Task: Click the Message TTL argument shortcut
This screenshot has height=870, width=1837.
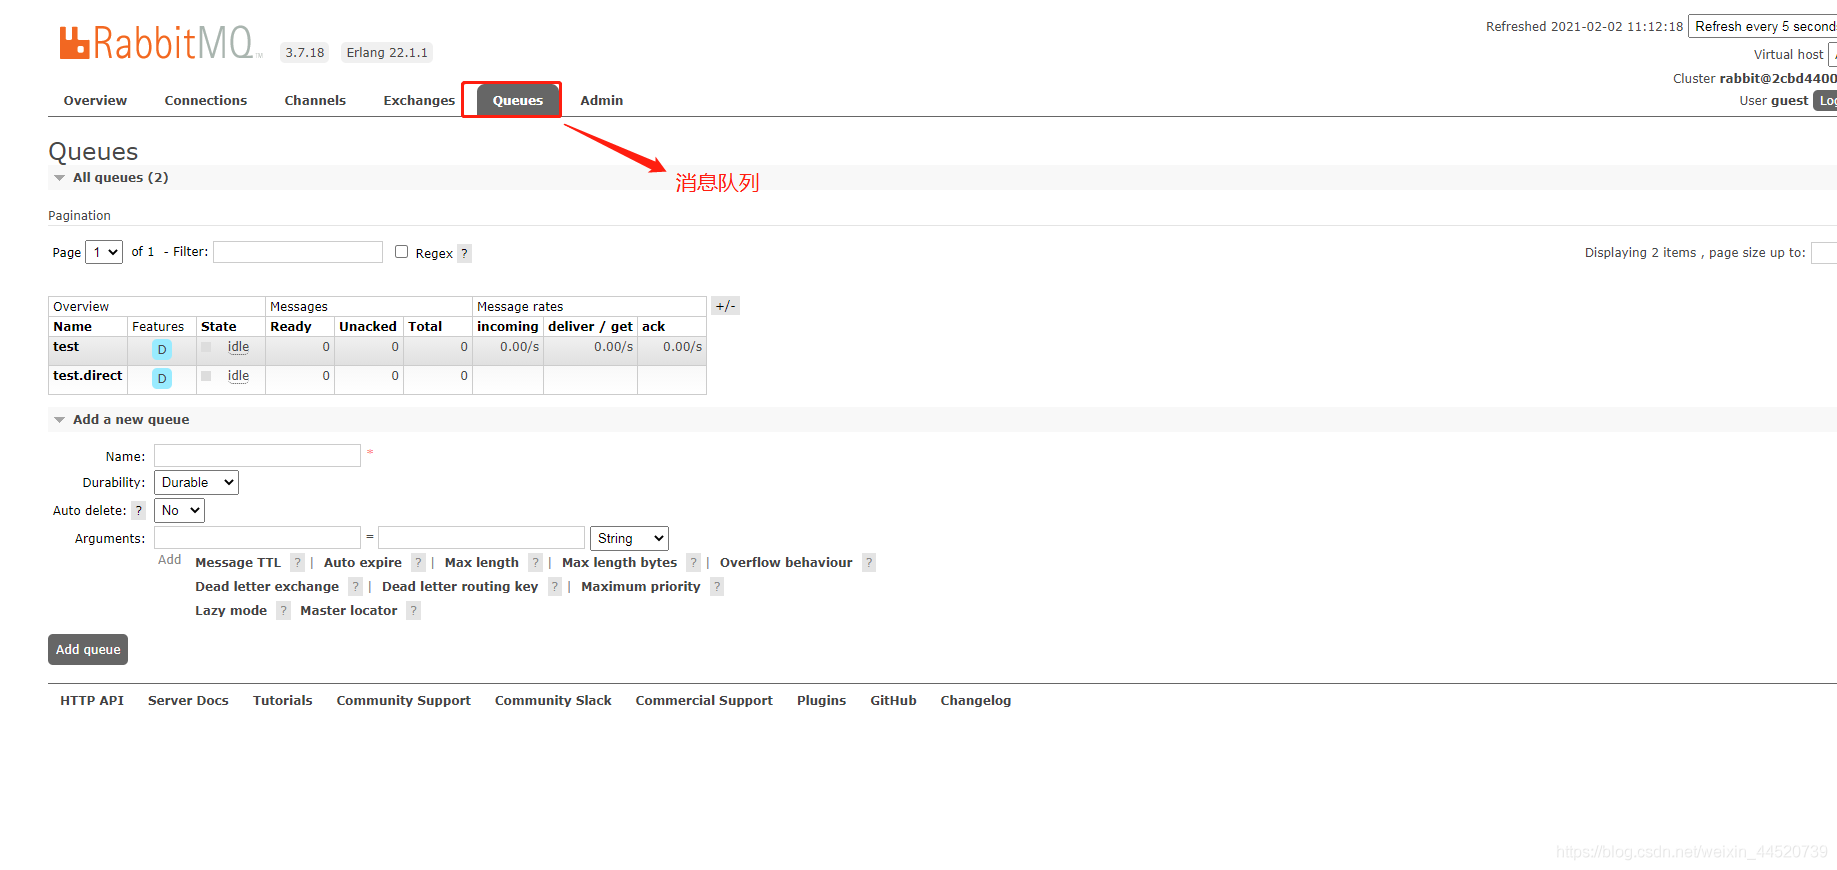Action: (238, 563)
